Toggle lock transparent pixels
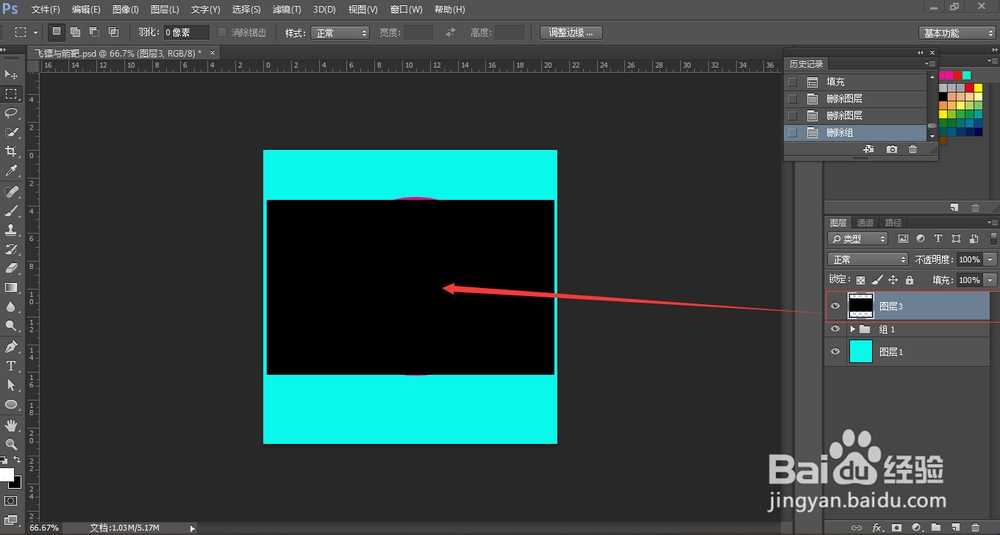This screenshot has height=535, width=1000. 860,280
